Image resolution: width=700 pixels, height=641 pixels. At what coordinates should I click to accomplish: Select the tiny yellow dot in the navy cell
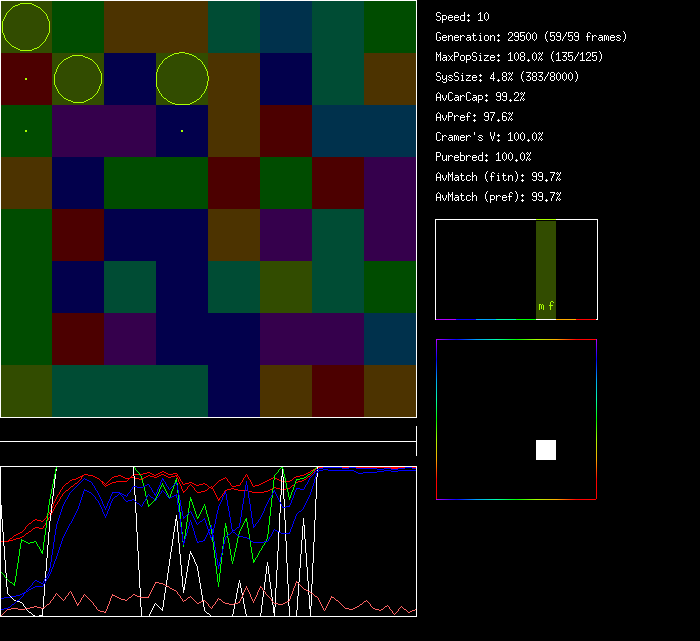coord(182,130)
